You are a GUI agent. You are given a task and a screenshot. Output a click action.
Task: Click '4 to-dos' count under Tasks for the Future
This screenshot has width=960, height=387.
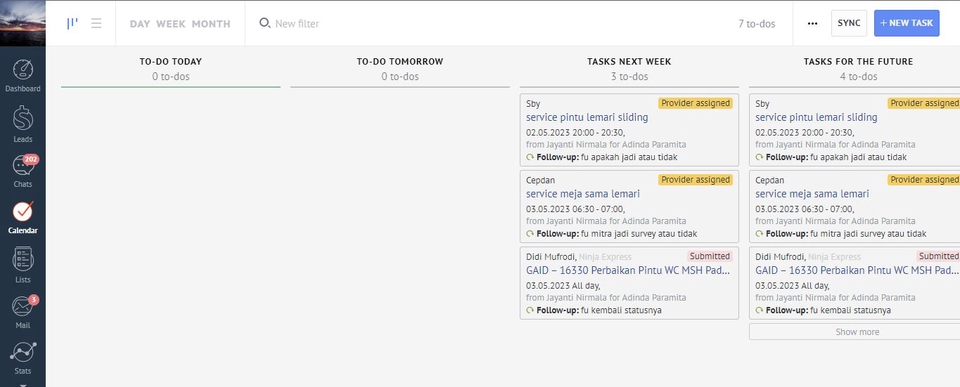[858, 77]
